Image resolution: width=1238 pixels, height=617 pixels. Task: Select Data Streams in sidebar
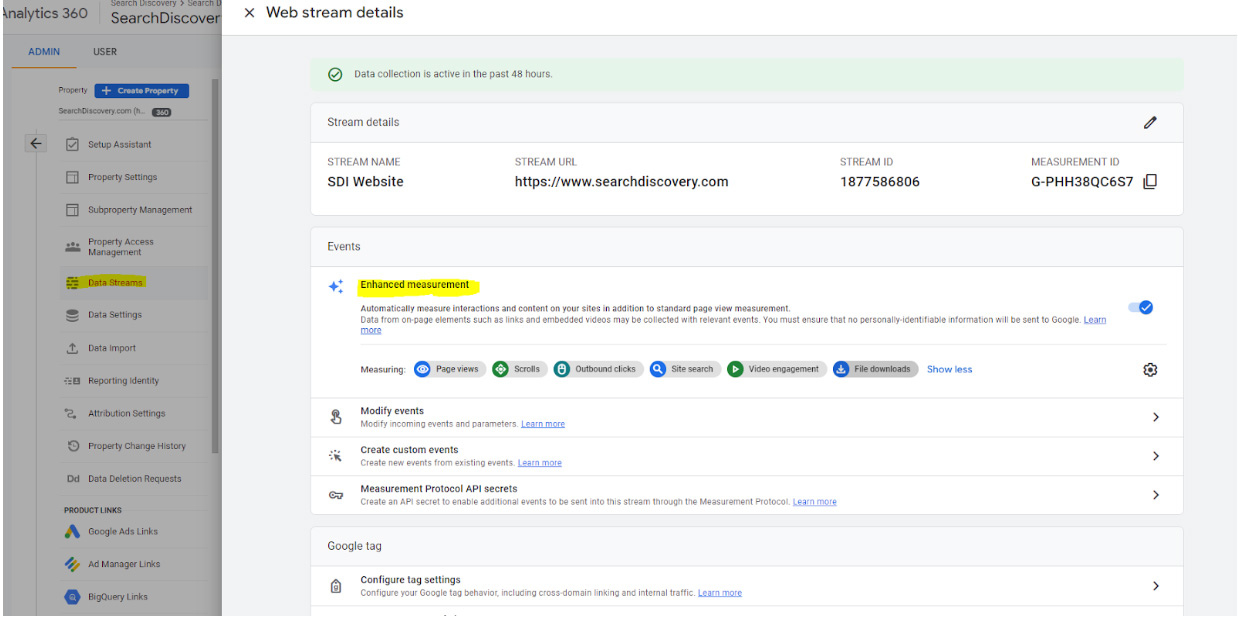[x=115, y=282]
